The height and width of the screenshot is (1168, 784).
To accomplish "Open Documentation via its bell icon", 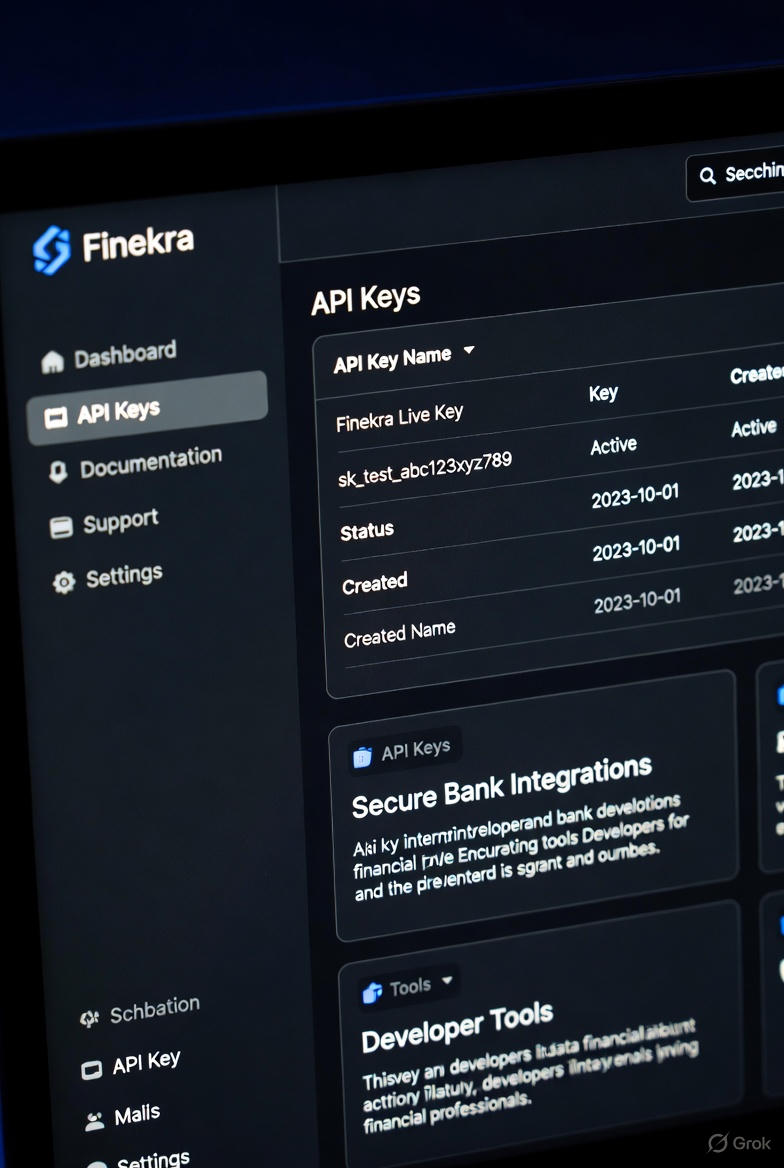I will coord(58,472).
